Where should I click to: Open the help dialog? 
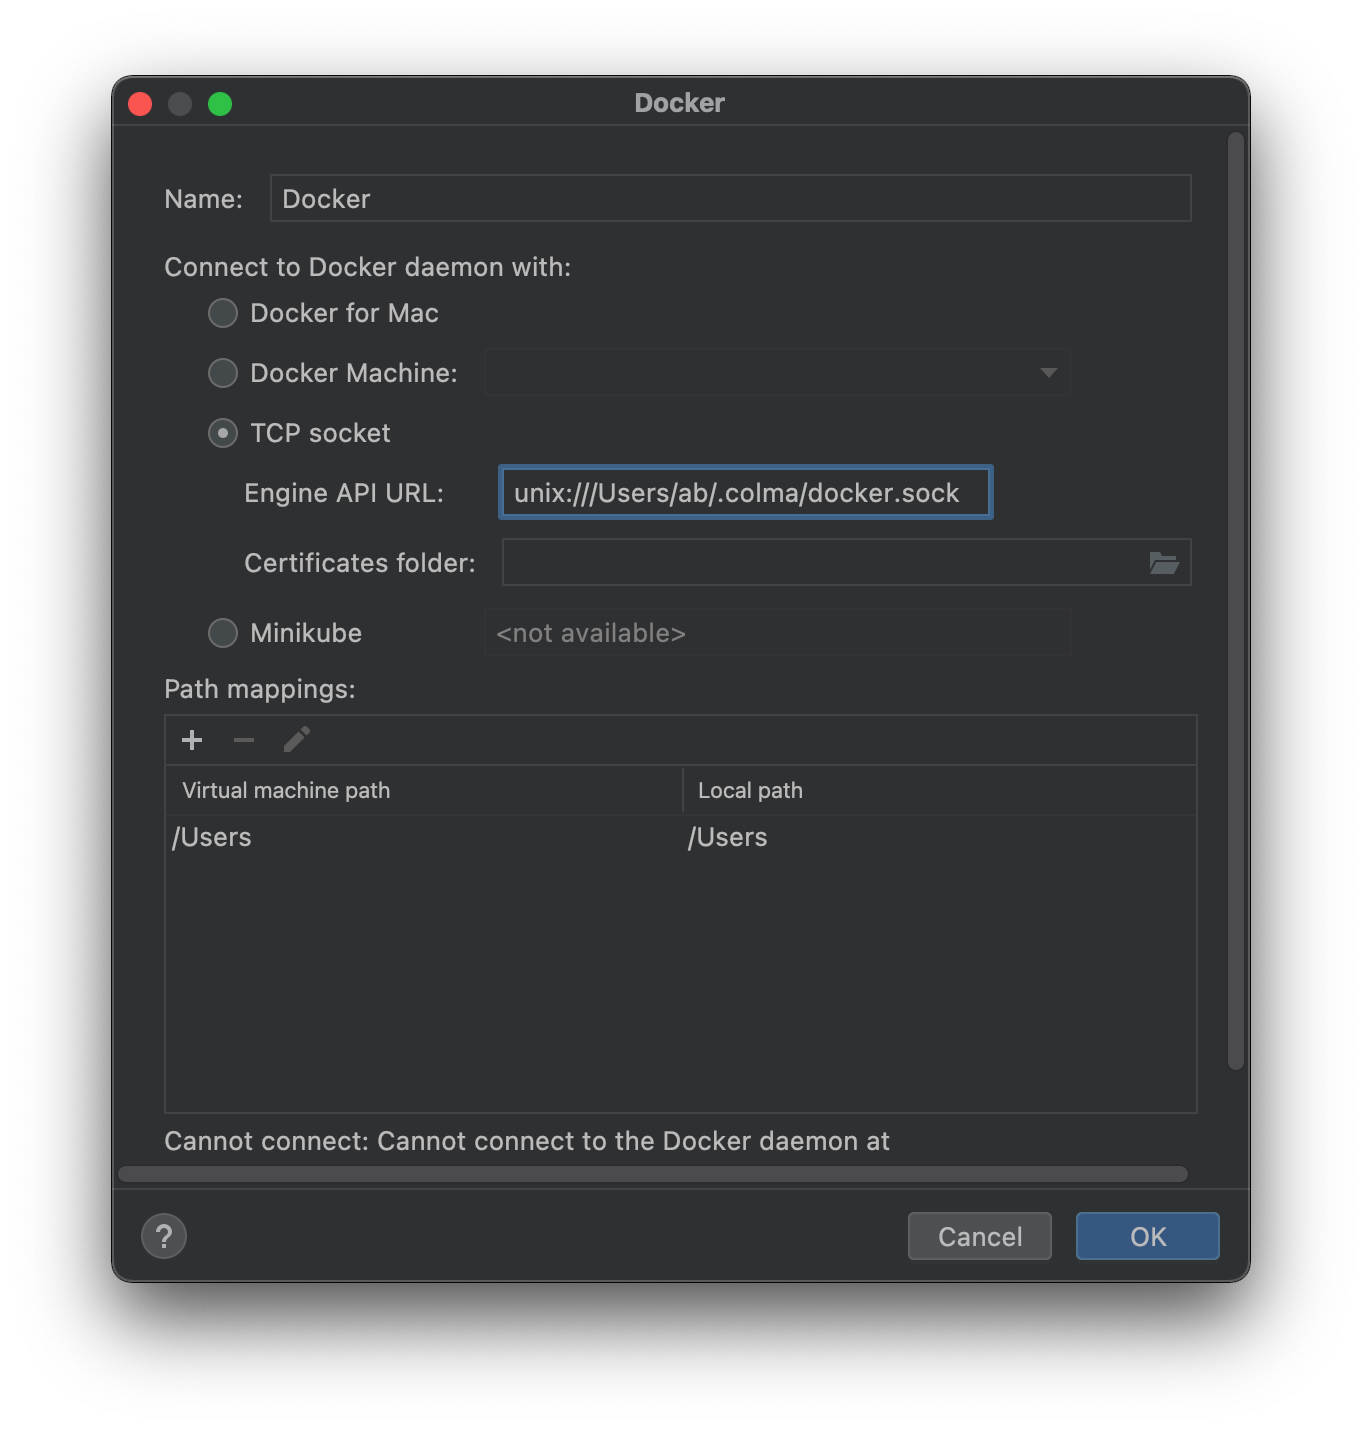(x=164, y=1236)
